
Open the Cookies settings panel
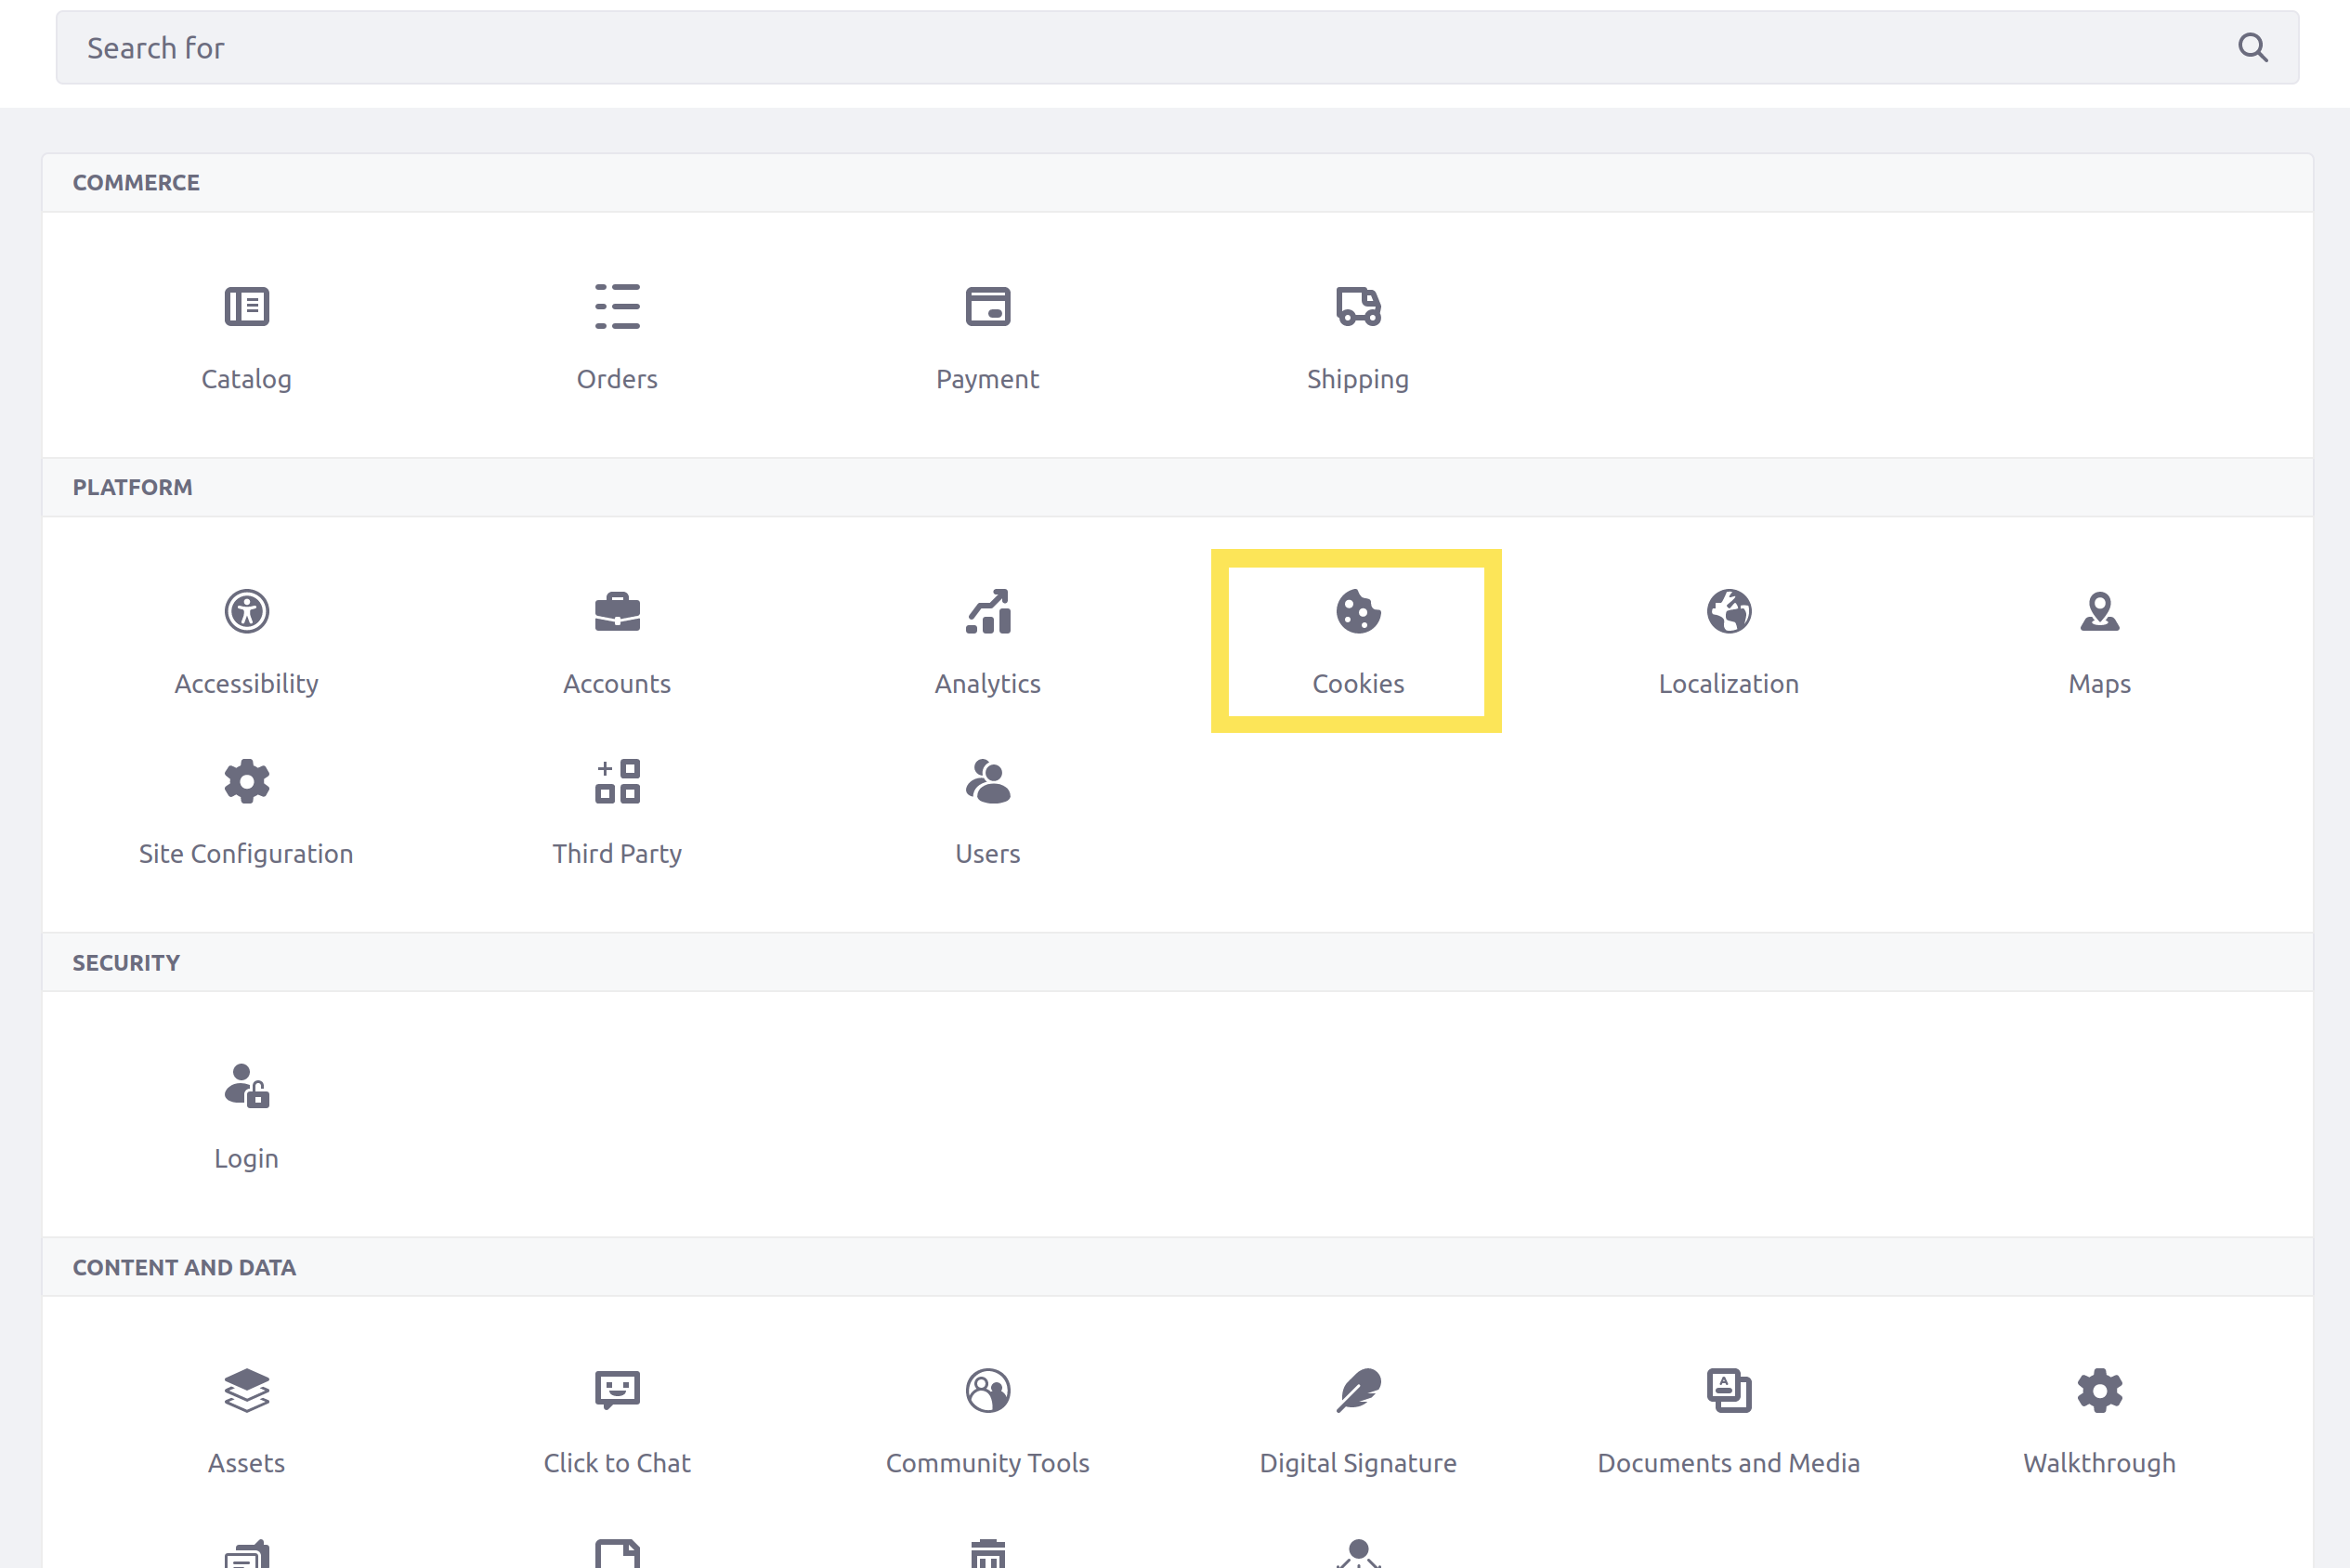click(x=1358, y=641)
